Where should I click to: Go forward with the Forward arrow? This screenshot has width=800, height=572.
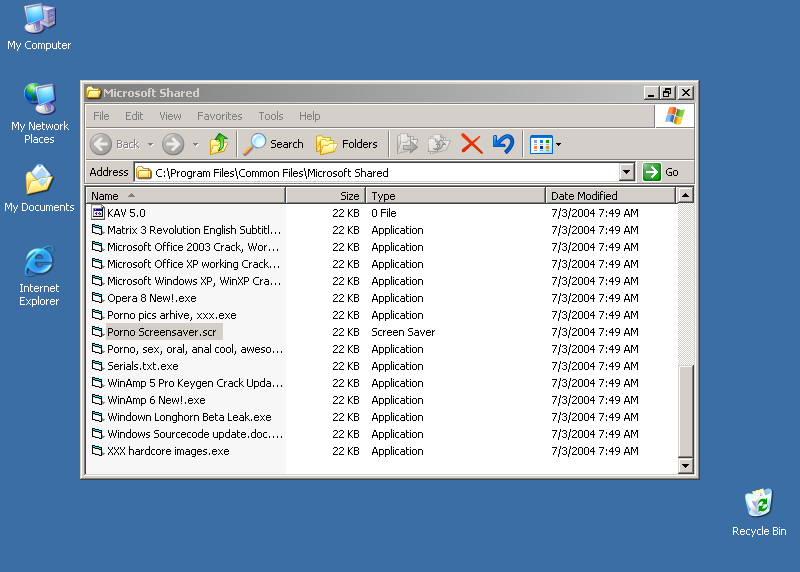[x=173, y=144]
